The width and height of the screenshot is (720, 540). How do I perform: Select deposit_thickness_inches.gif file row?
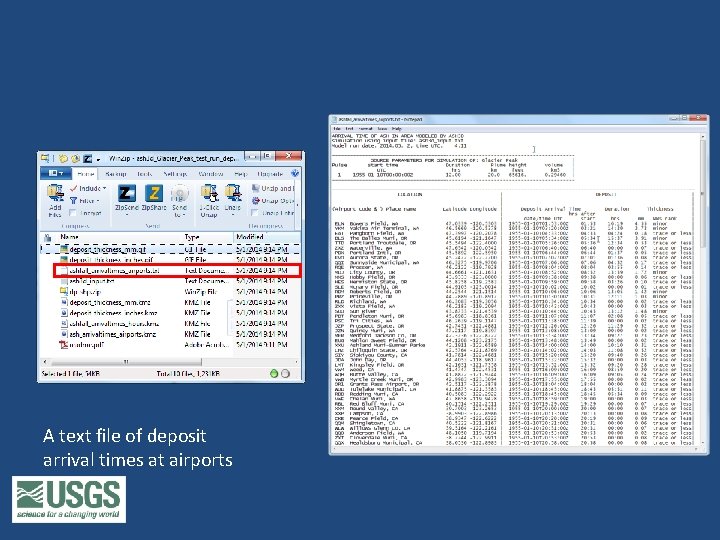(x=171, y=260)
